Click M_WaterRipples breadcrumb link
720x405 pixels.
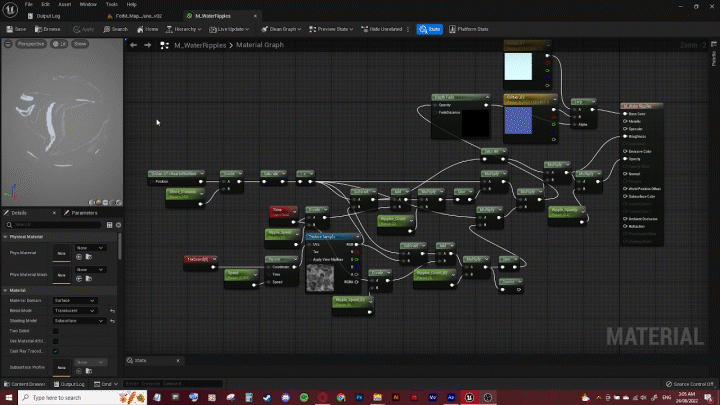200,45
